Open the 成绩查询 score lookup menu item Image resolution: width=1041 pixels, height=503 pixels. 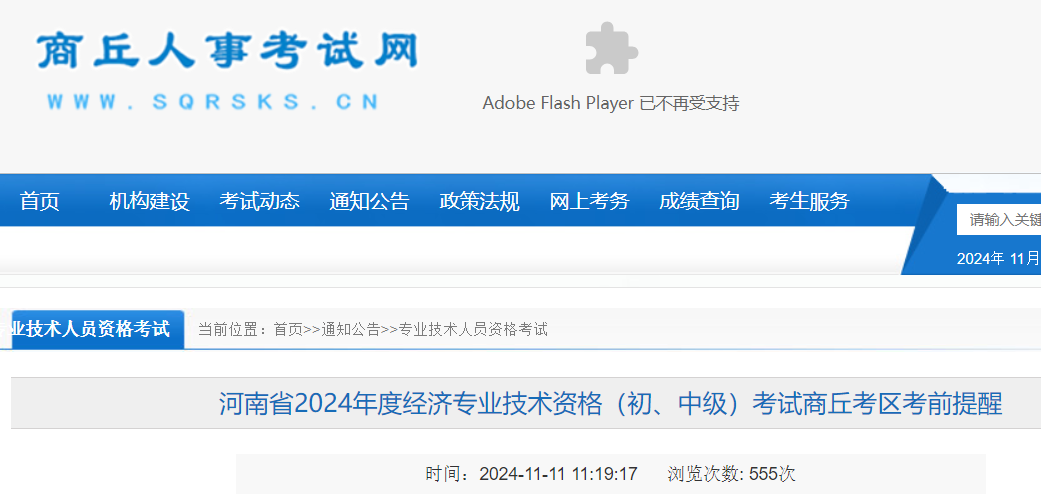coord(699,201)
